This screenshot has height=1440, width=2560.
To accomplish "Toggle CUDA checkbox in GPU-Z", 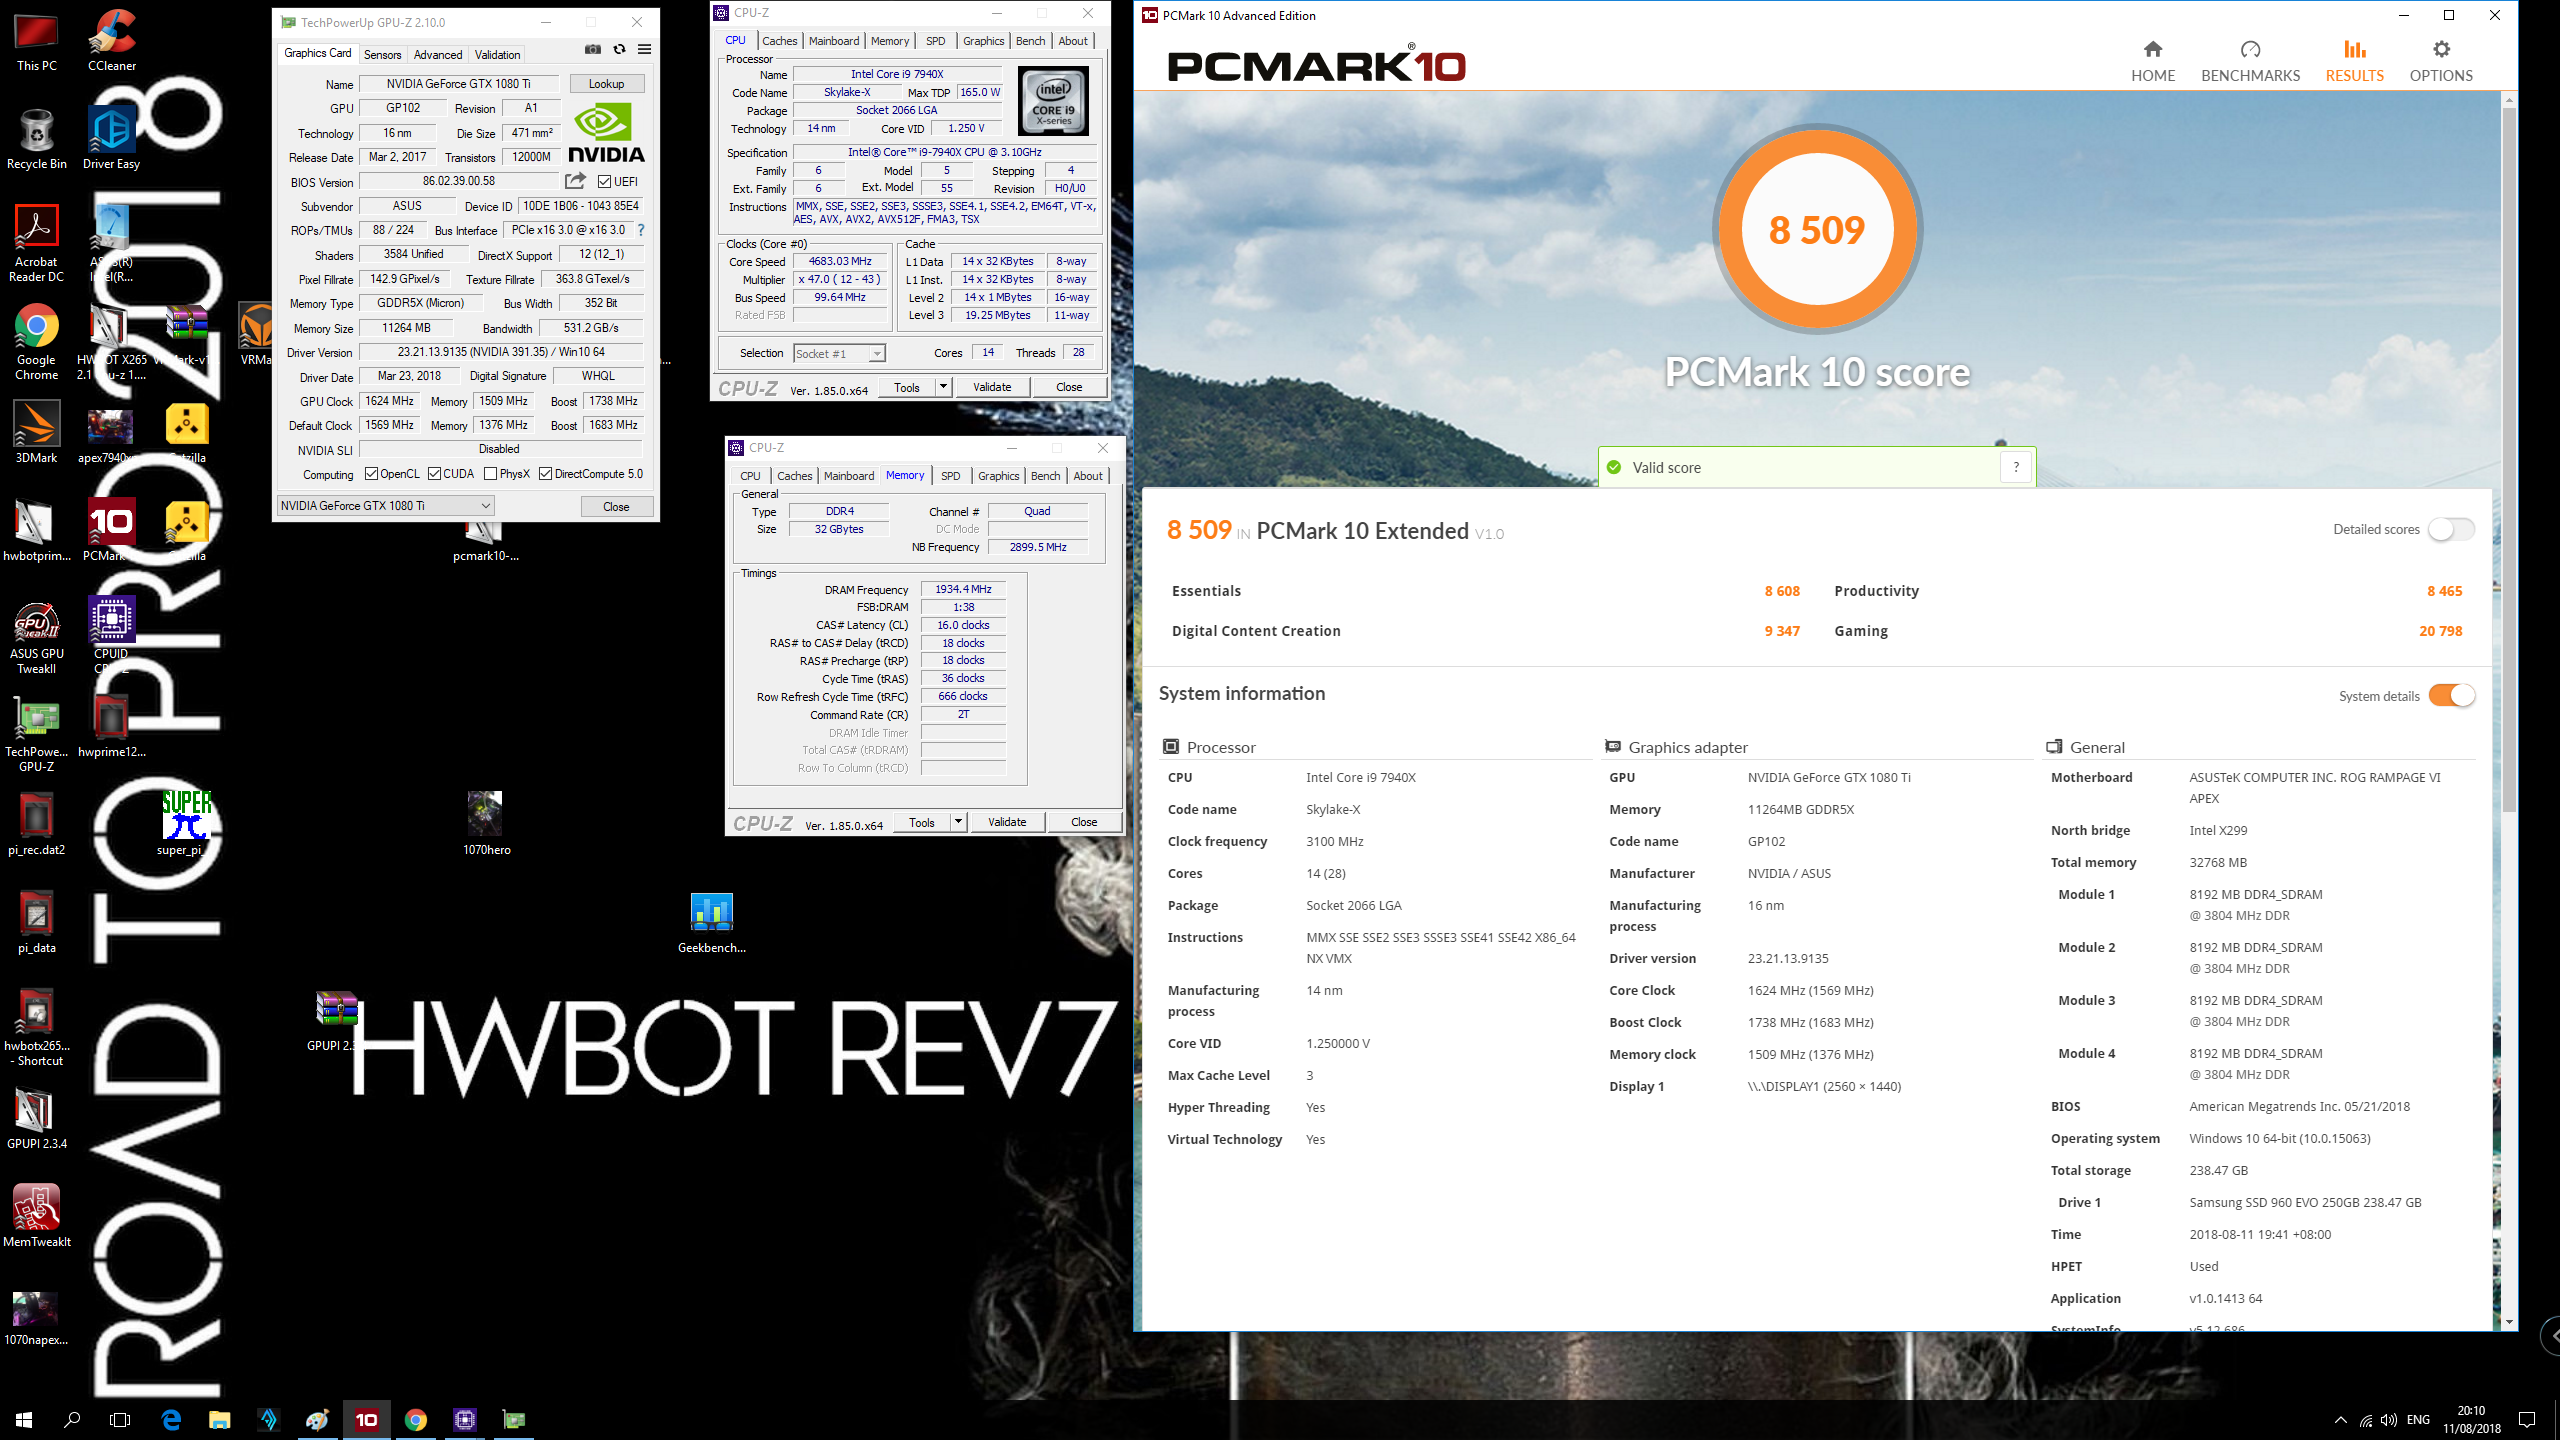I will click(x=434, y=474).
